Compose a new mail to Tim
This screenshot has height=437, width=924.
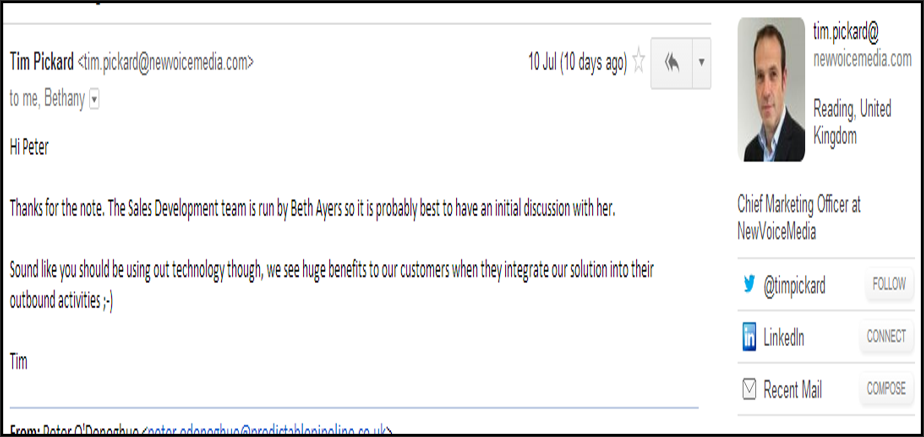click(x=886, y=389)
